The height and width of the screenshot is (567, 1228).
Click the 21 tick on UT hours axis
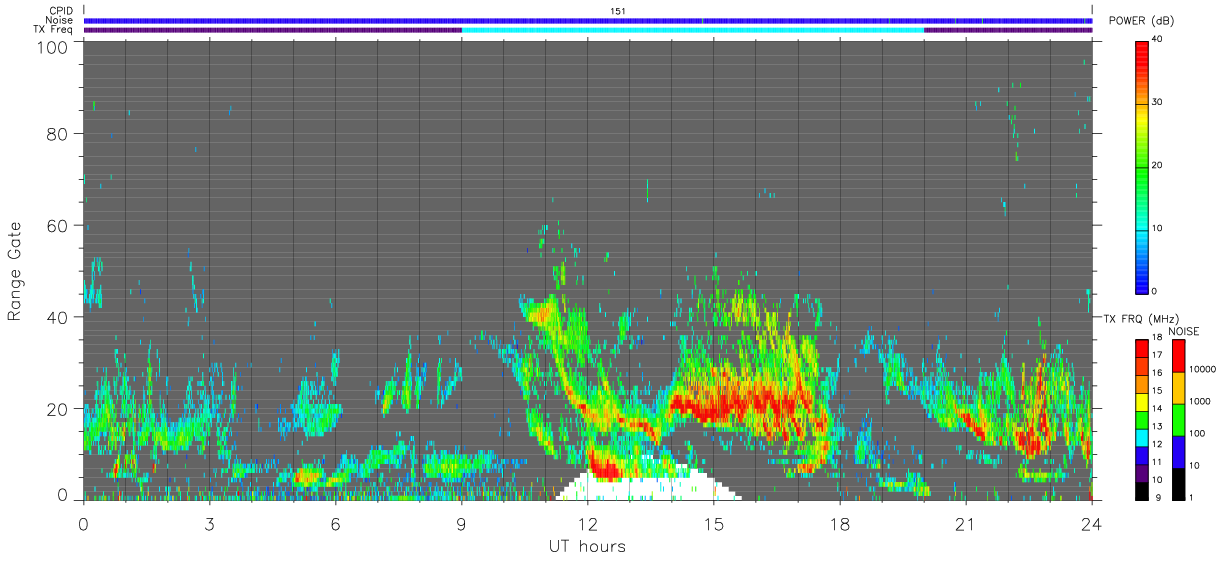tap(965, 523)
